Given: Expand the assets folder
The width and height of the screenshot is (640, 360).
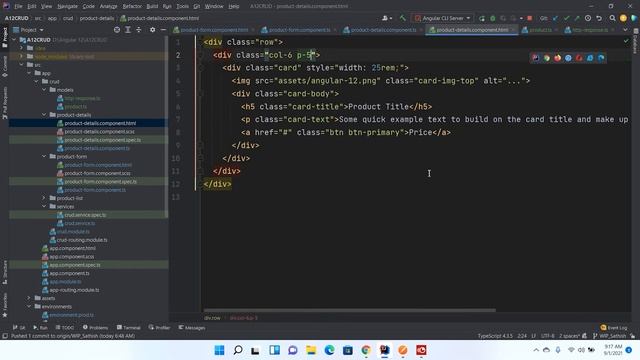Looking at the screenshot, I should (x=29, y=298).
